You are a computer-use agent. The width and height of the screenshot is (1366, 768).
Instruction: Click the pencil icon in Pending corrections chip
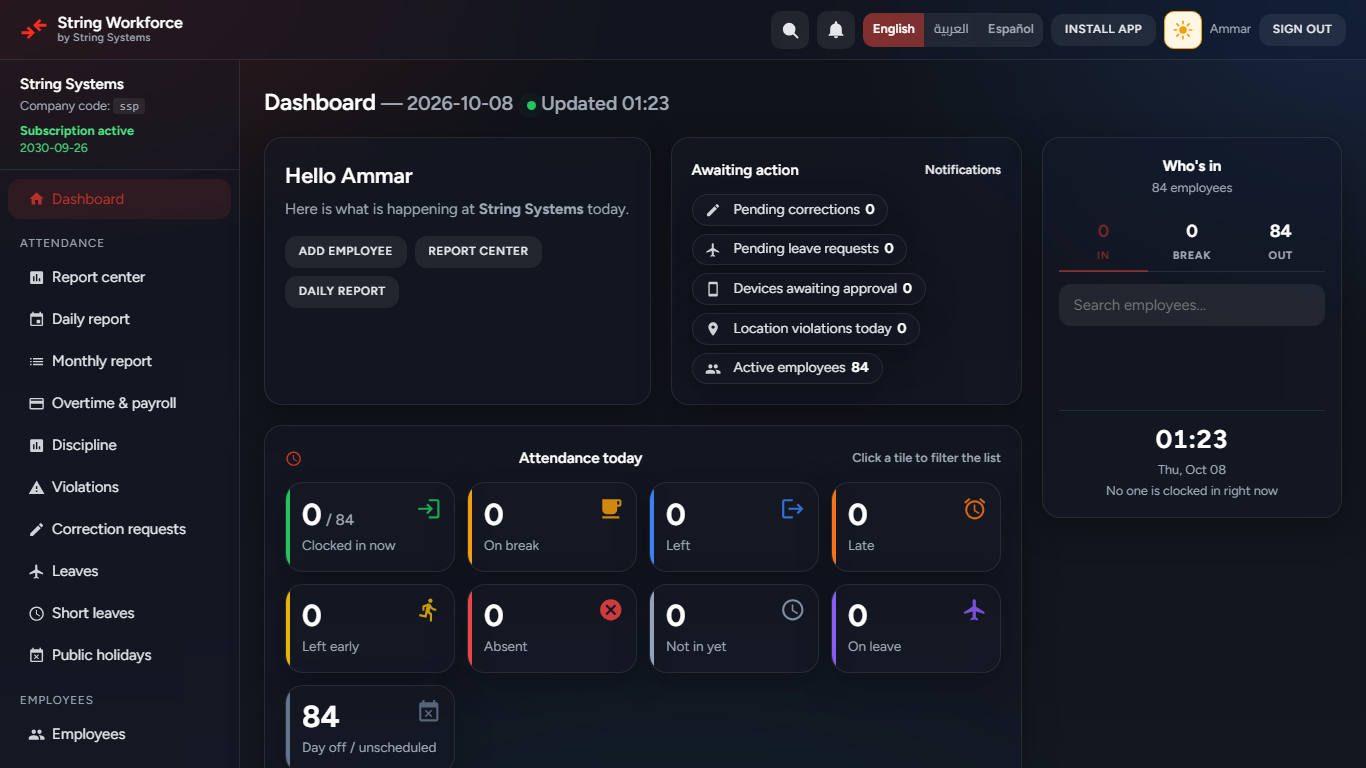pos(713,210)
